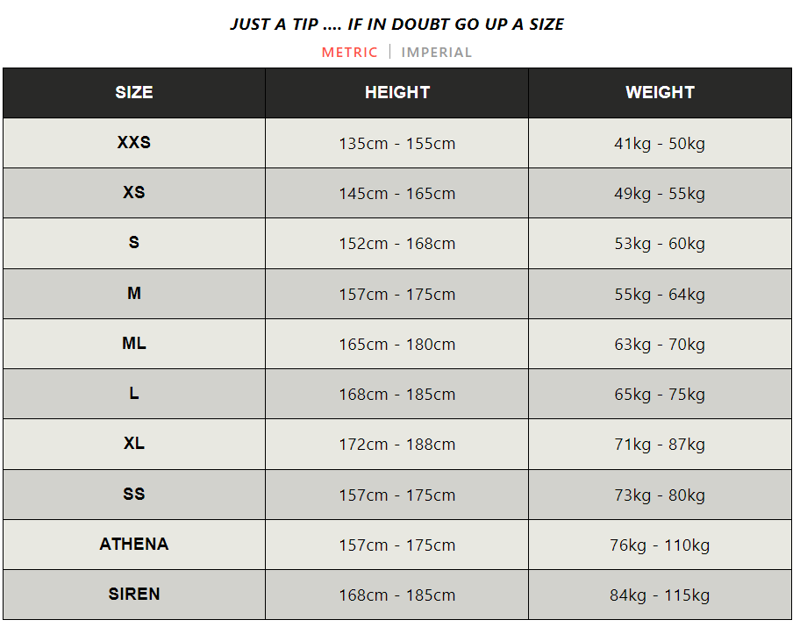
Task: Click the 55kg - 64kg weight cell
Action: (x=660, y=294)
